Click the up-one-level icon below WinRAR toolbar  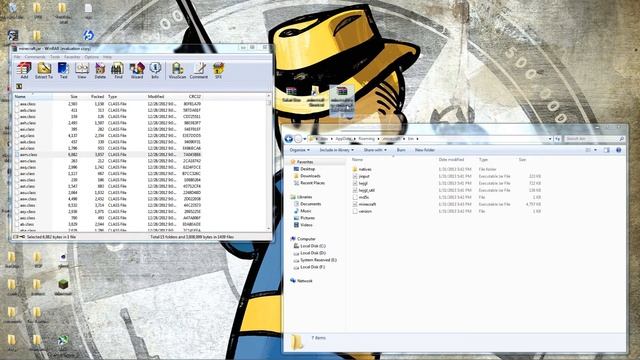point(19,86)
